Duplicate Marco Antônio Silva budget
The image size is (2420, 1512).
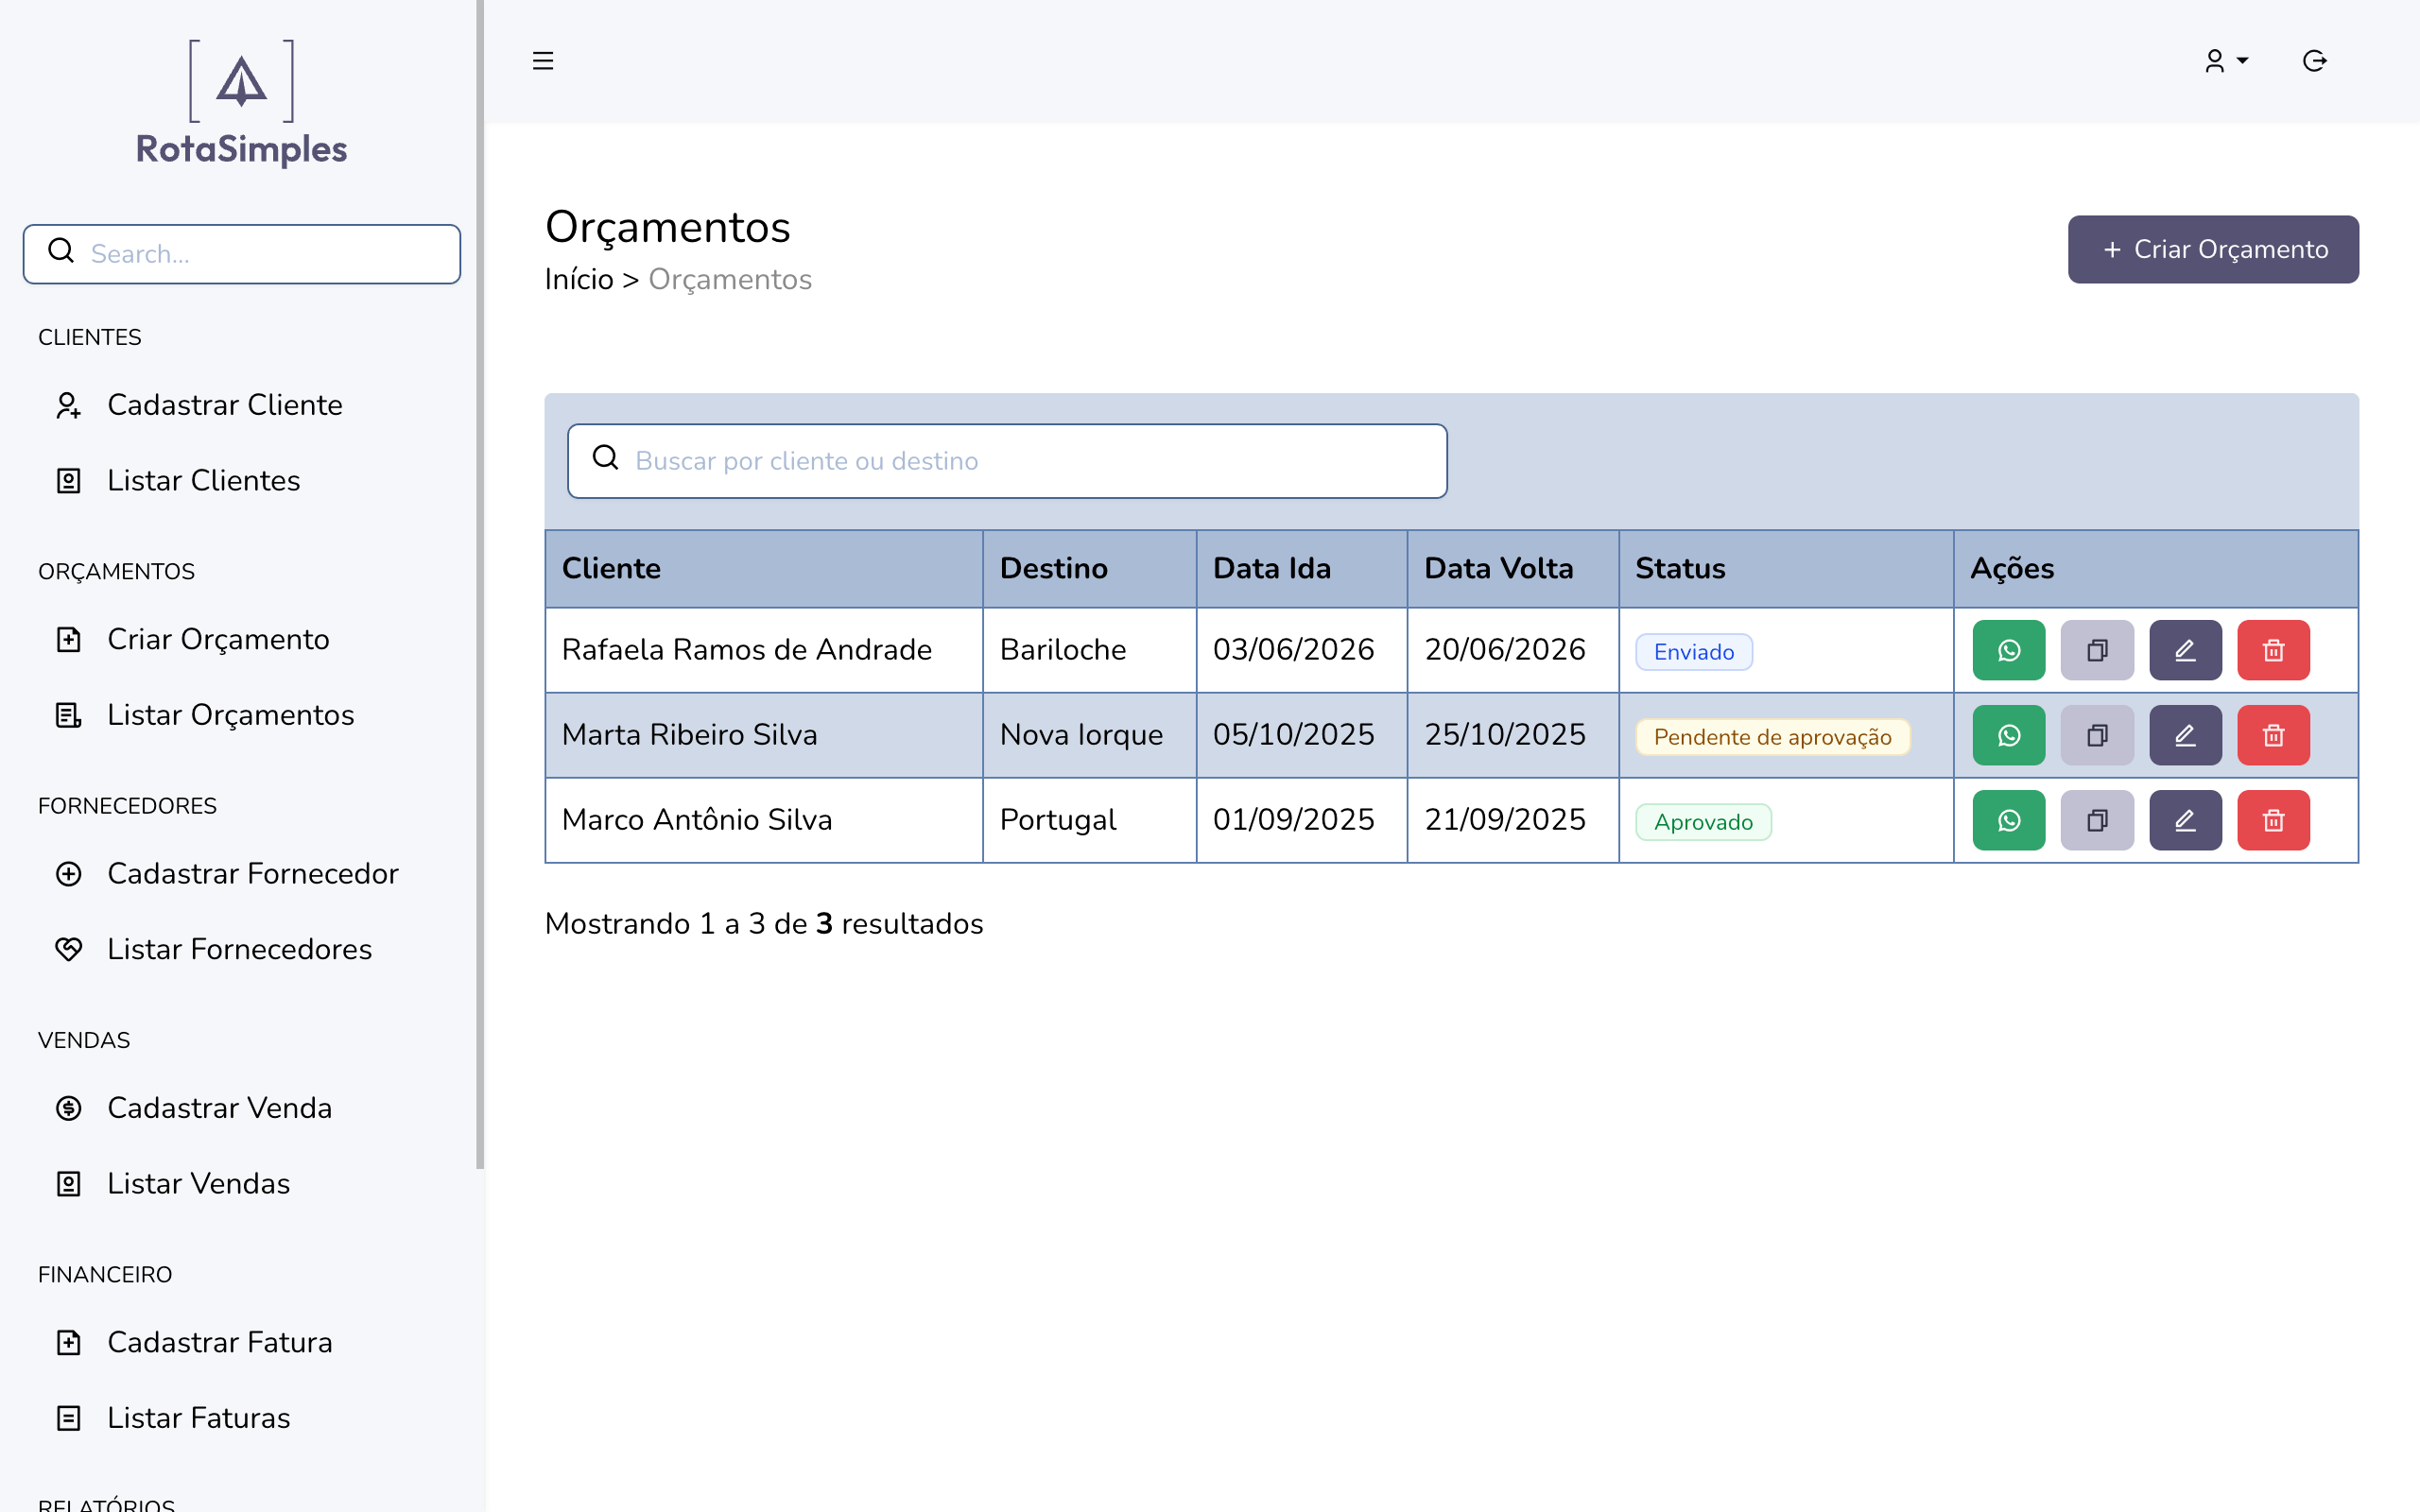[2097, 820]
